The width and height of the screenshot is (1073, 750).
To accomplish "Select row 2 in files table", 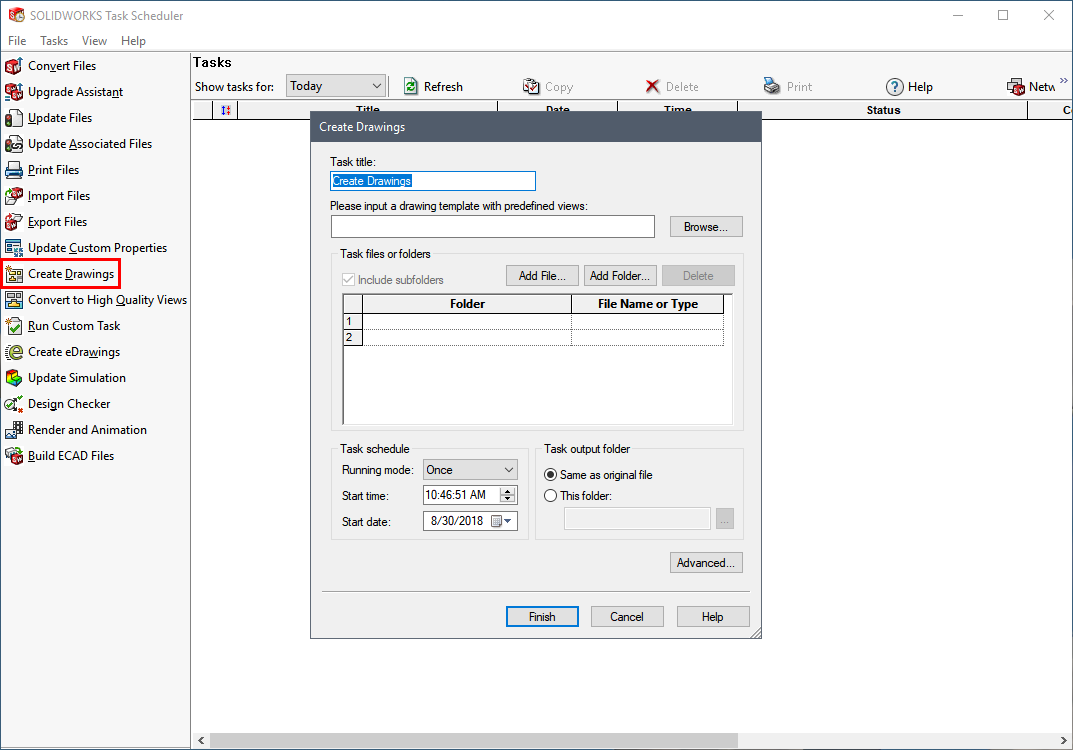I will (x=352, y=337).
